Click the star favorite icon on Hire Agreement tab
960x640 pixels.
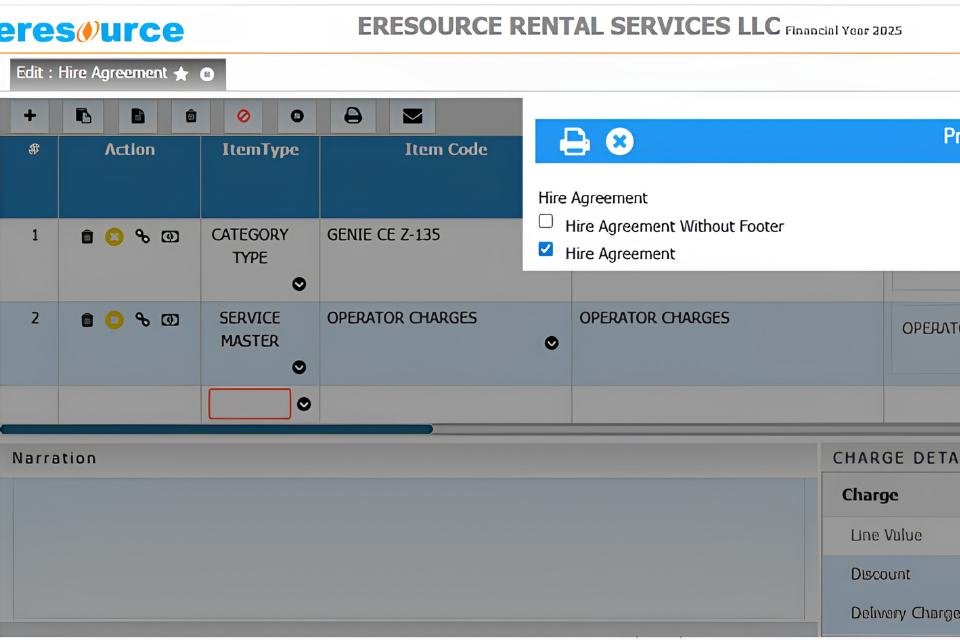181,74
